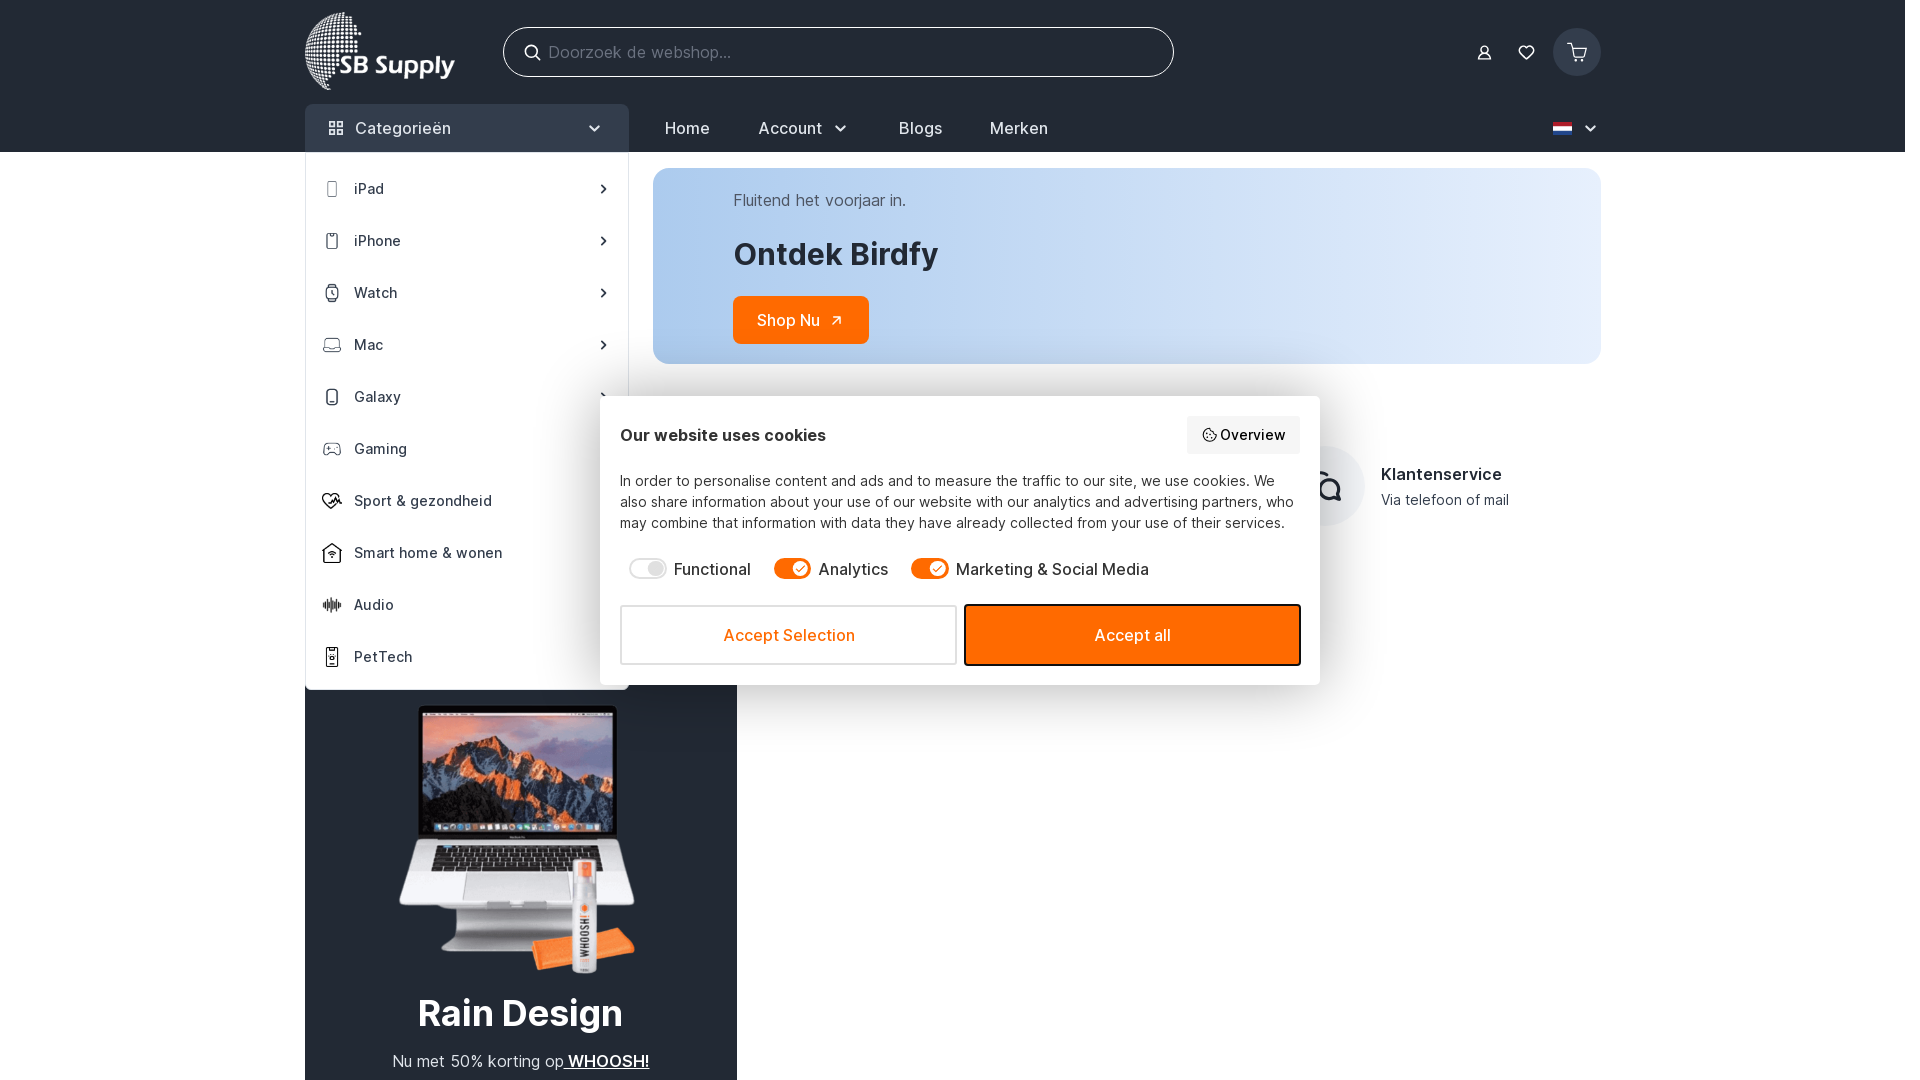Focus the webshop search field

pos(838,52)
